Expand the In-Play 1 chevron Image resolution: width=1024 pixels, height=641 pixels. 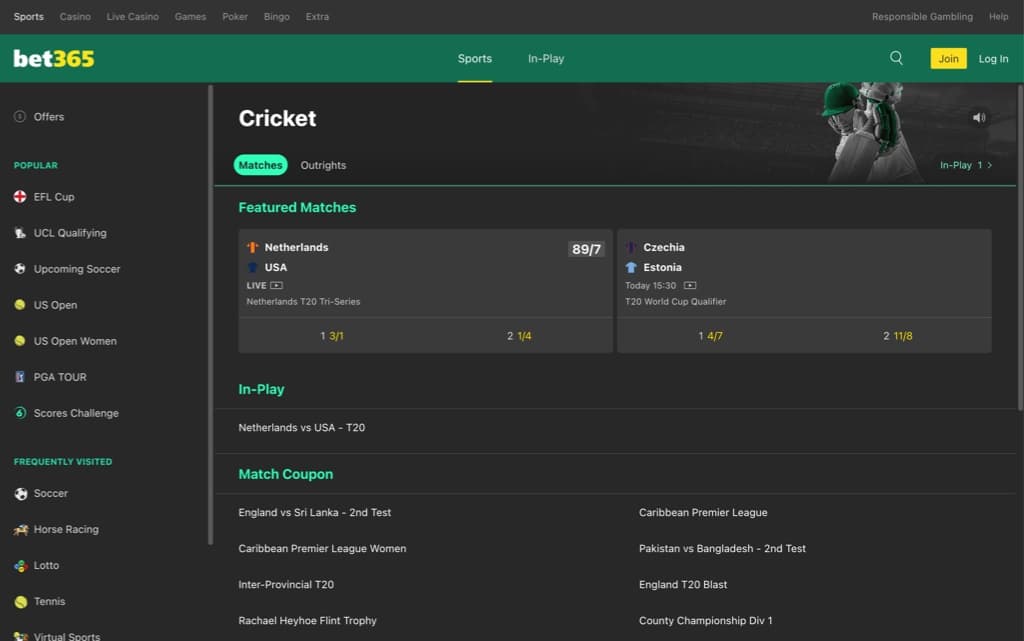pos(990,165)
